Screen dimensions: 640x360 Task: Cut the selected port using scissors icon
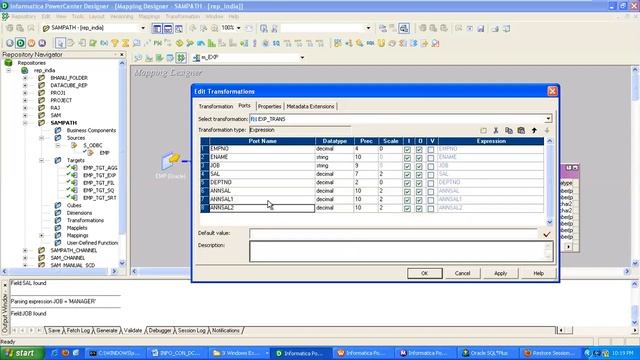[496, 131]
